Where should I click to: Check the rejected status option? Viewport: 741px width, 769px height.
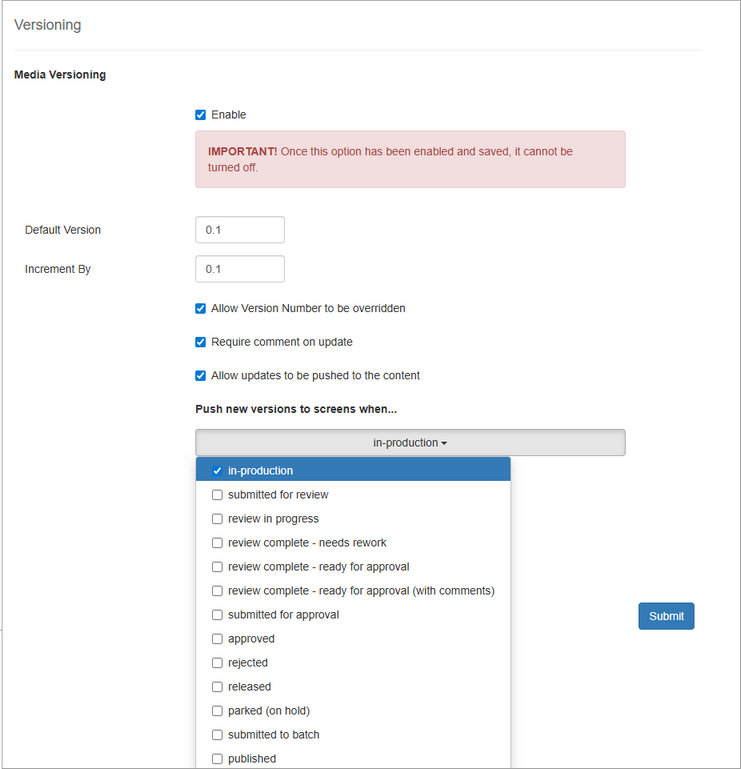pyautogui.click(x=217, y=663)
